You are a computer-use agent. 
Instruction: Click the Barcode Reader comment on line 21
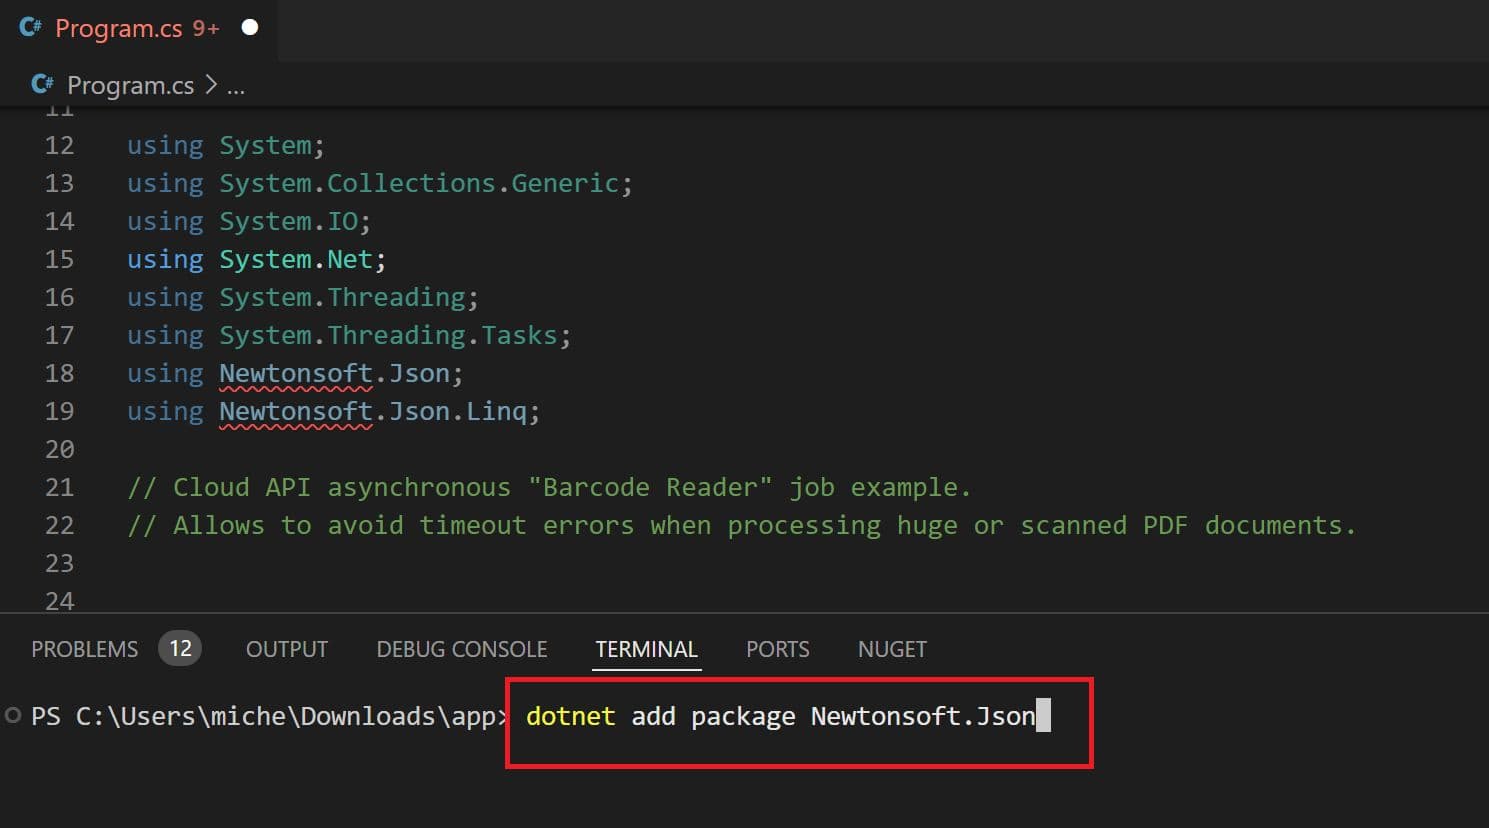click(x=649, y=487)
